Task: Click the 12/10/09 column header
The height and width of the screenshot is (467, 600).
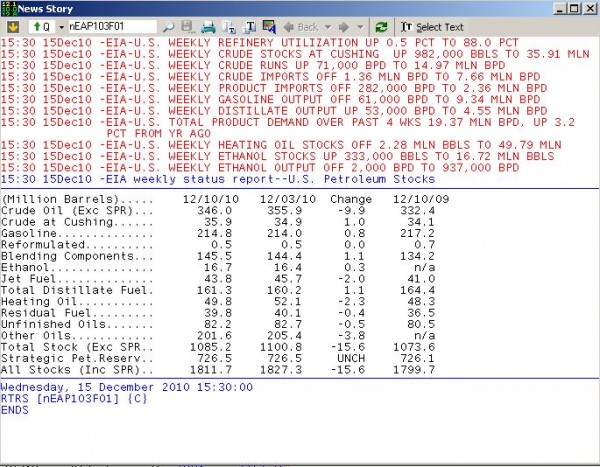Action: tap(421, 199)
